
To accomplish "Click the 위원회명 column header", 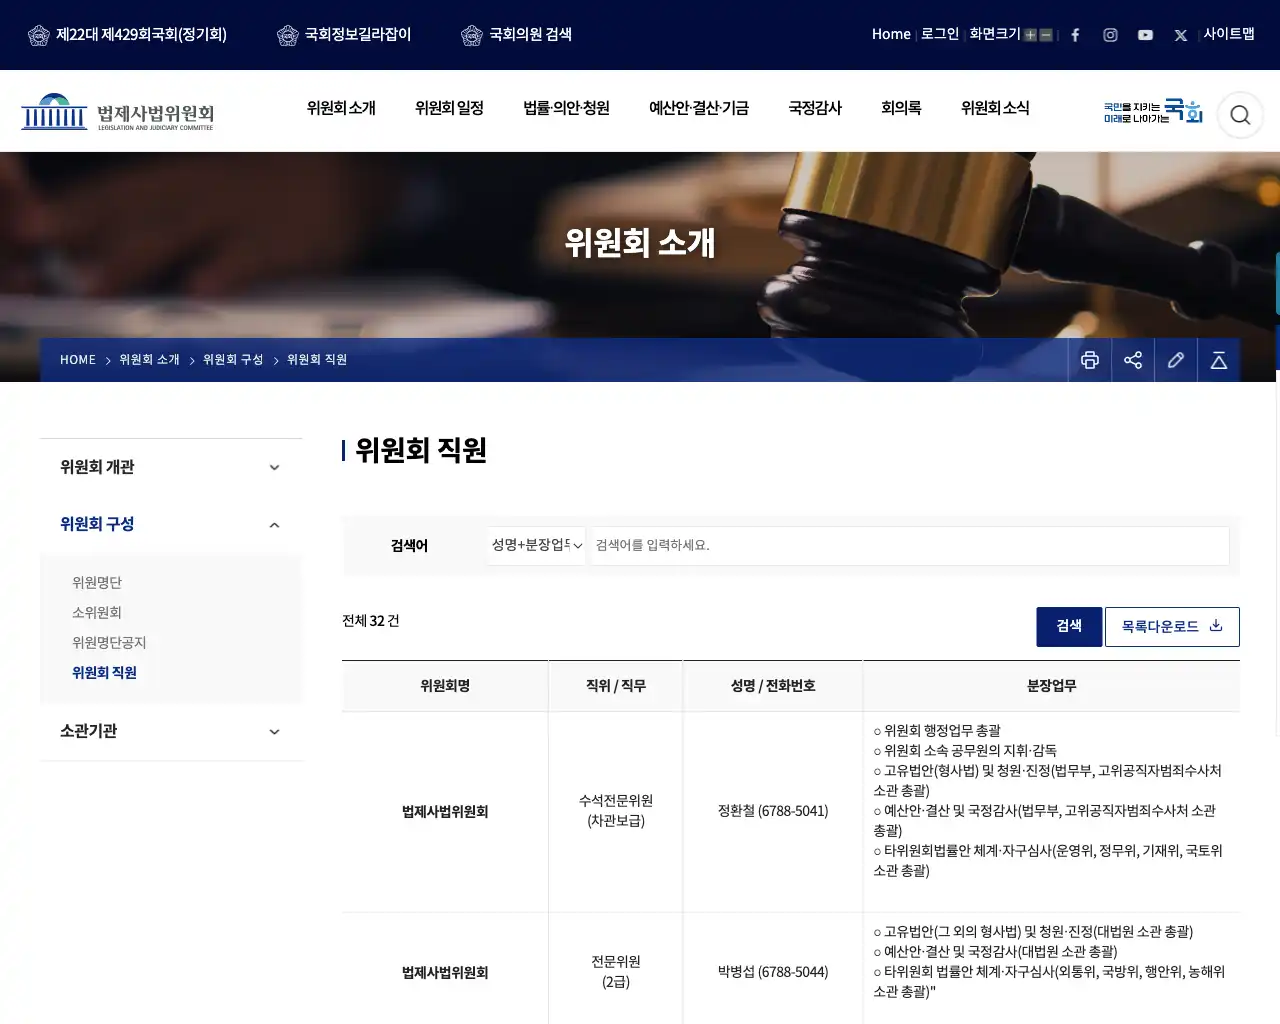I will pos(445,686).
